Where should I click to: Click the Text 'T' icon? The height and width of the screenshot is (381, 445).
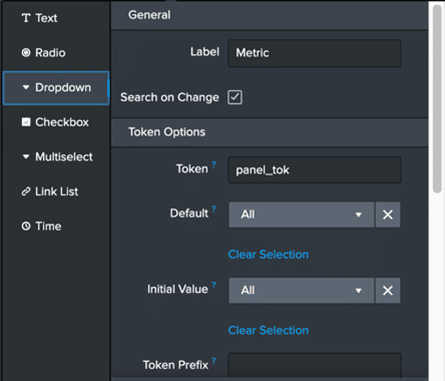click(x=26, y=18)
